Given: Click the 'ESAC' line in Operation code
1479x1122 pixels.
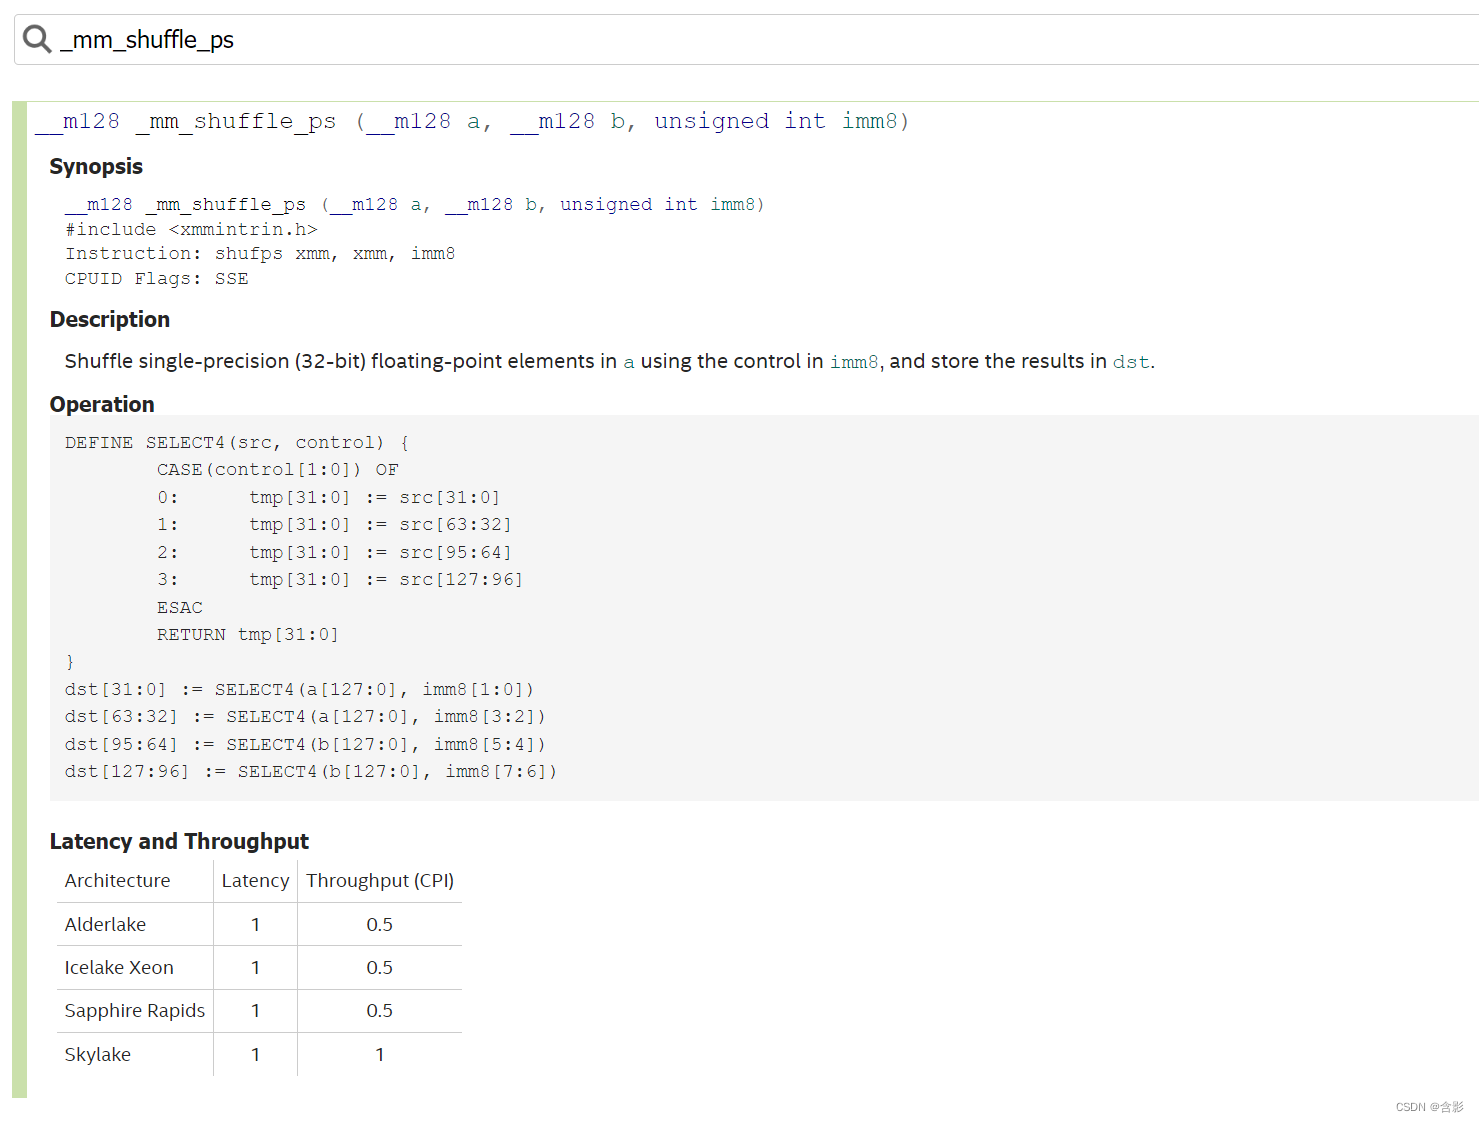Looking at the screenshot, I should point(180,608).
